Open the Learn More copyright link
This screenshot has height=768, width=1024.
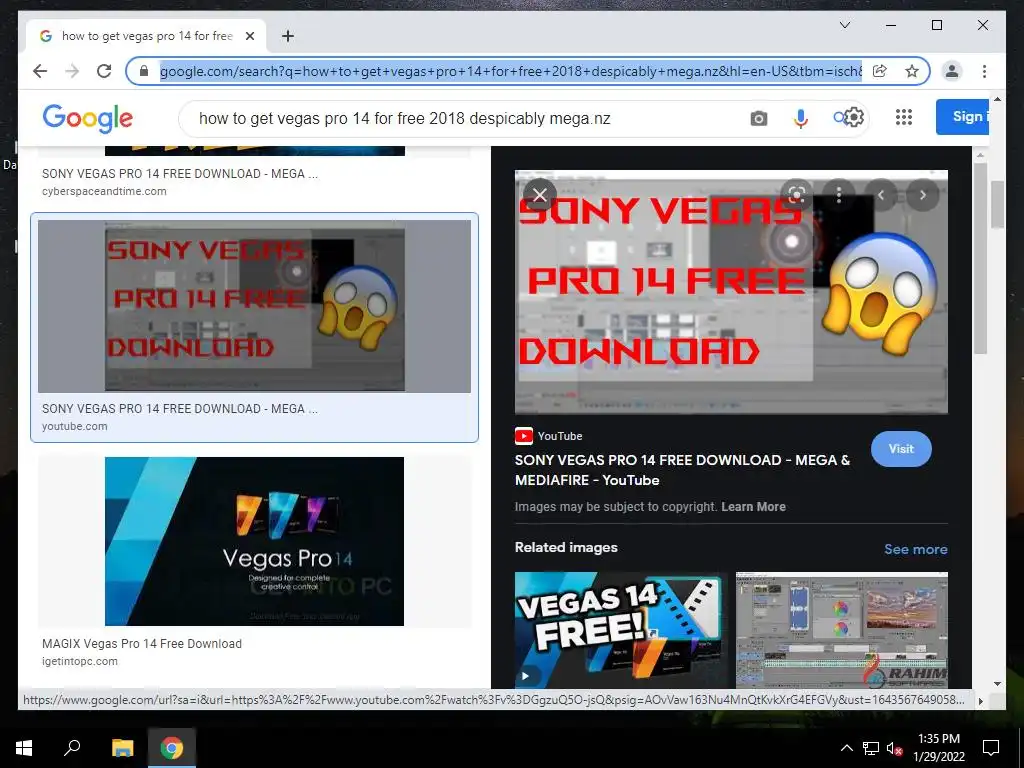tap(753, 507)
